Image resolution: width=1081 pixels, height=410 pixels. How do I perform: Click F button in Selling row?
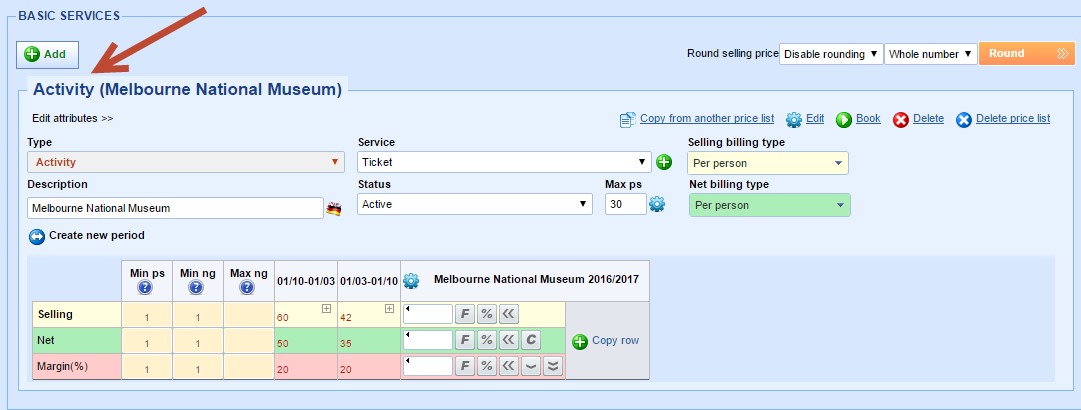coord(465,314)
